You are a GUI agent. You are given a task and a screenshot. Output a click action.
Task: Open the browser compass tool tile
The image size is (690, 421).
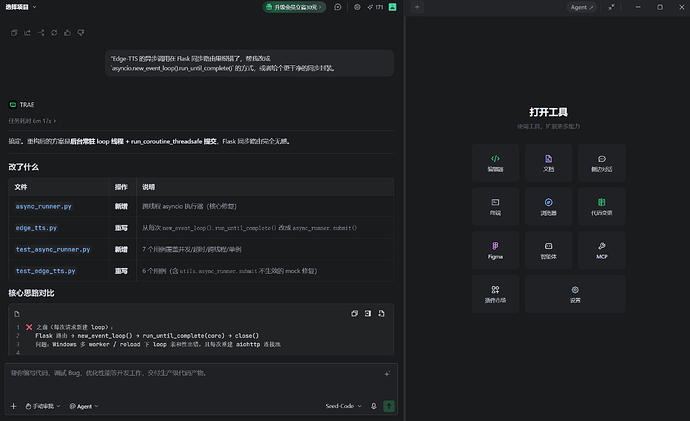pos(548,206)
